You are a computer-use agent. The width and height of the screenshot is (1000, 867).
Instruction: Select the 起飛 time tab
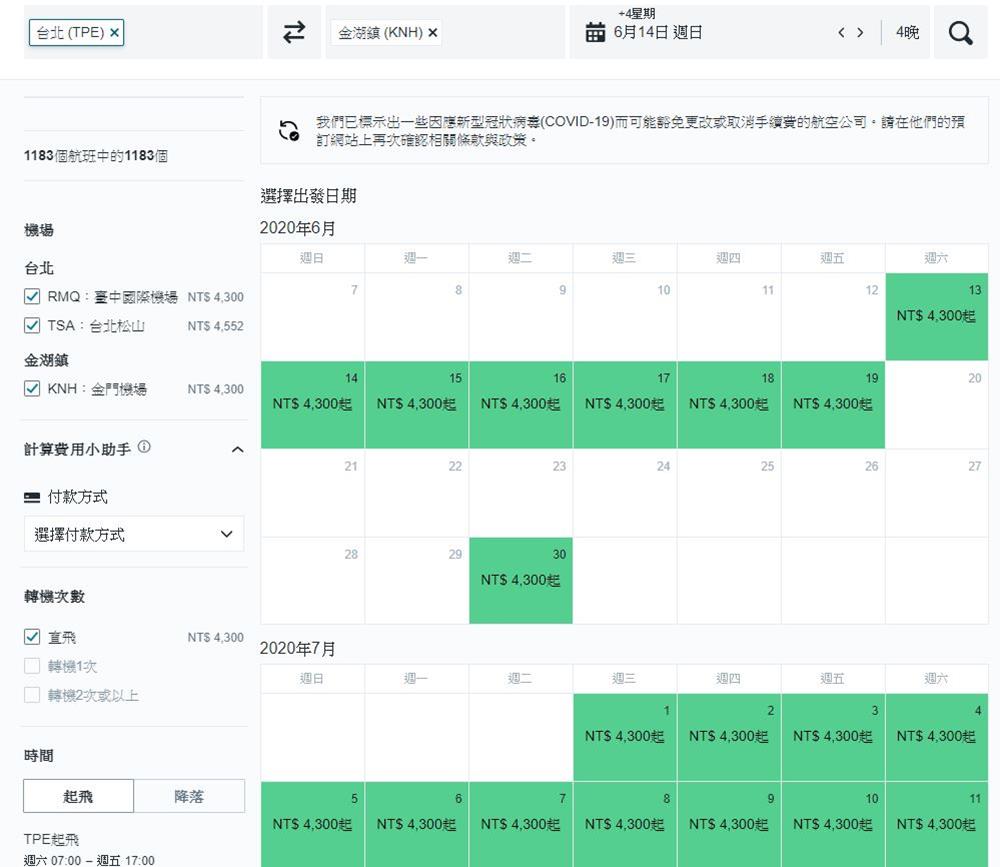point(78,796)
